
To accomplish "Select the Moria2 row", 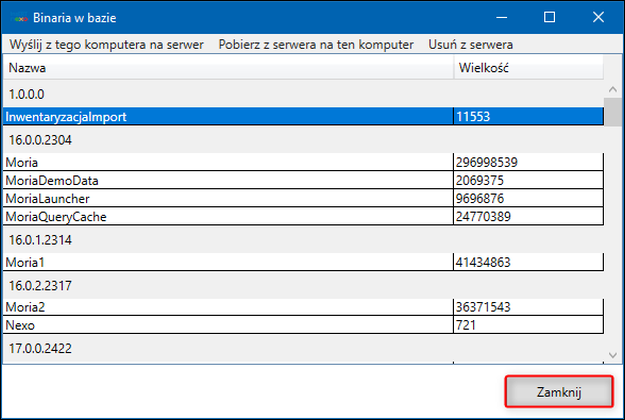I will tap(303, 307).
